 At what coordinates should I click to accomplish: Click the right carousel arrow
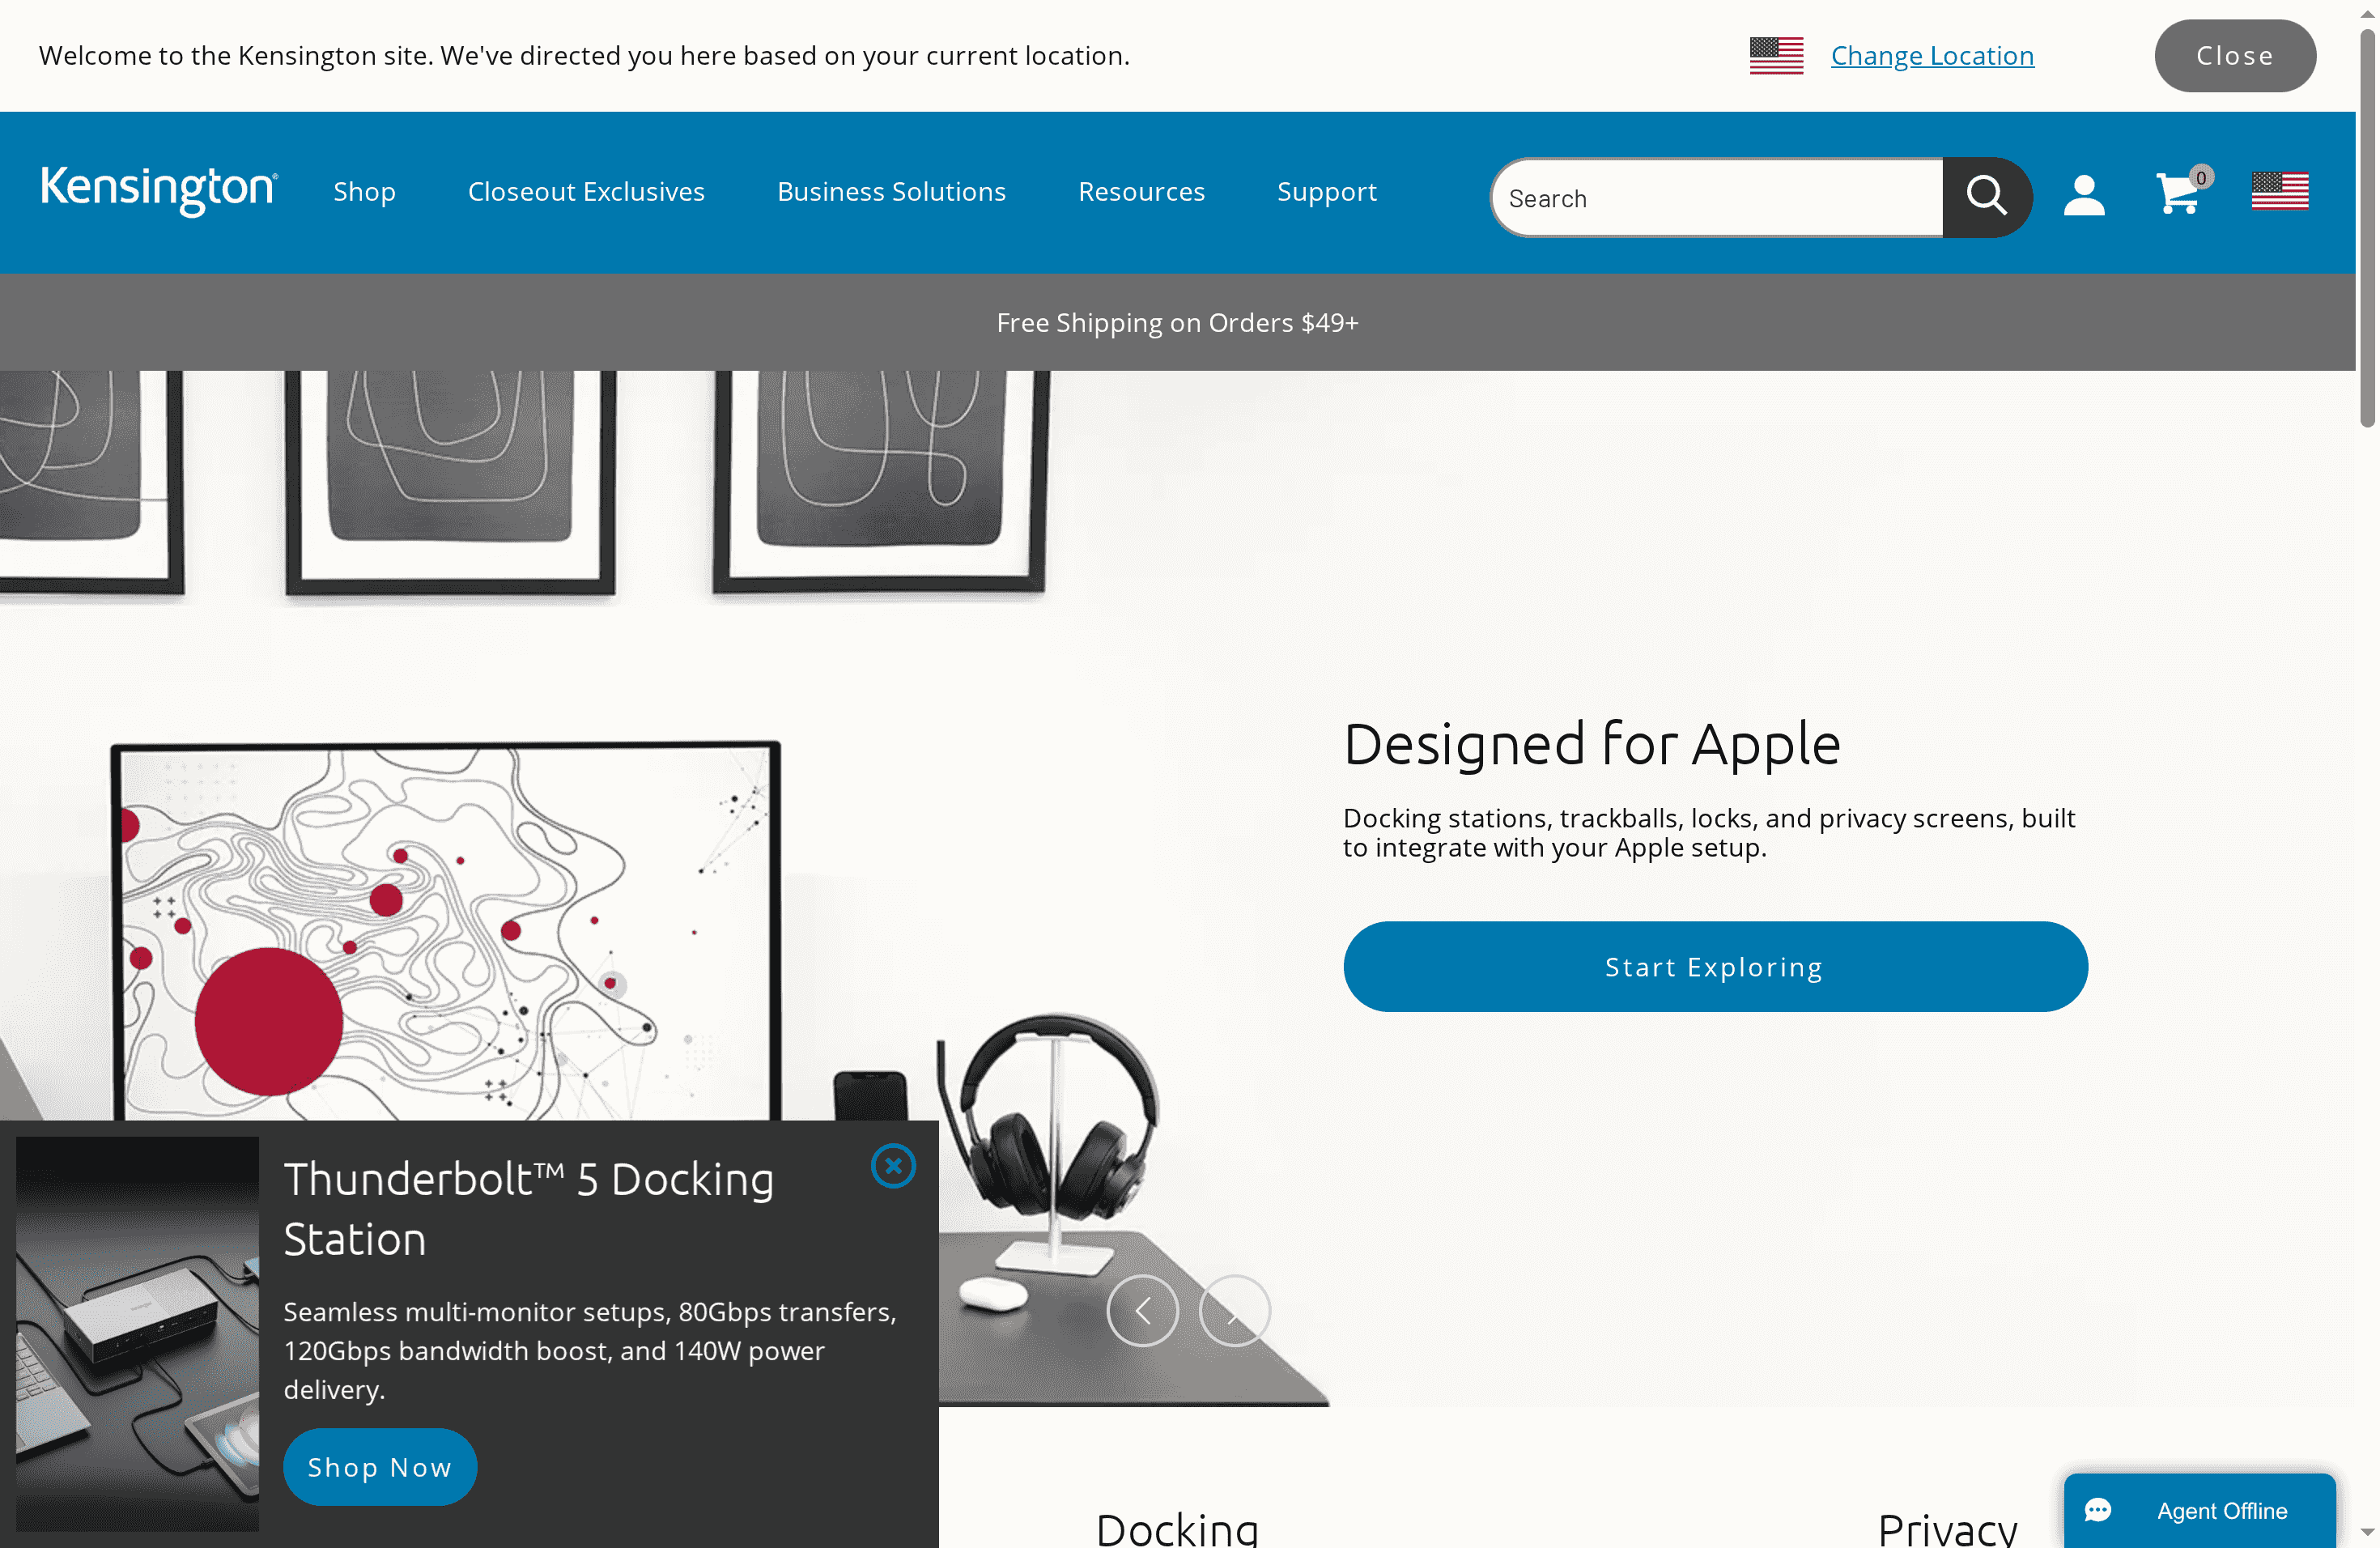1234,1311
